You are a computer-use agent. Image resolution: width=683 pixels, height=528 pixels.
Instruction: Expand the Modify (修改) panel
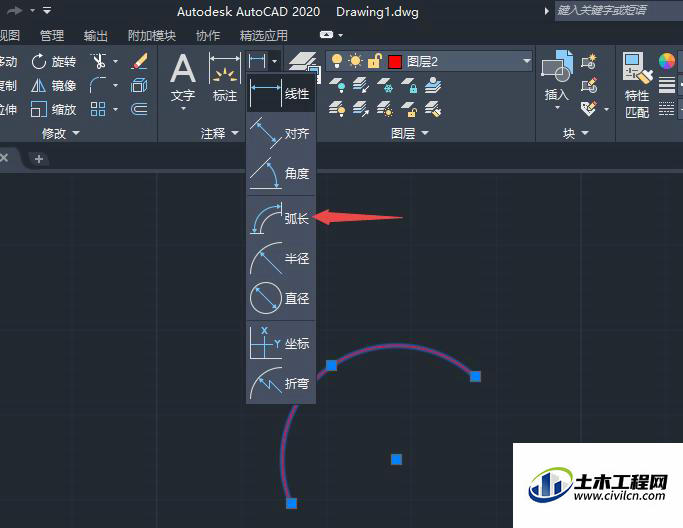point(61,133)
